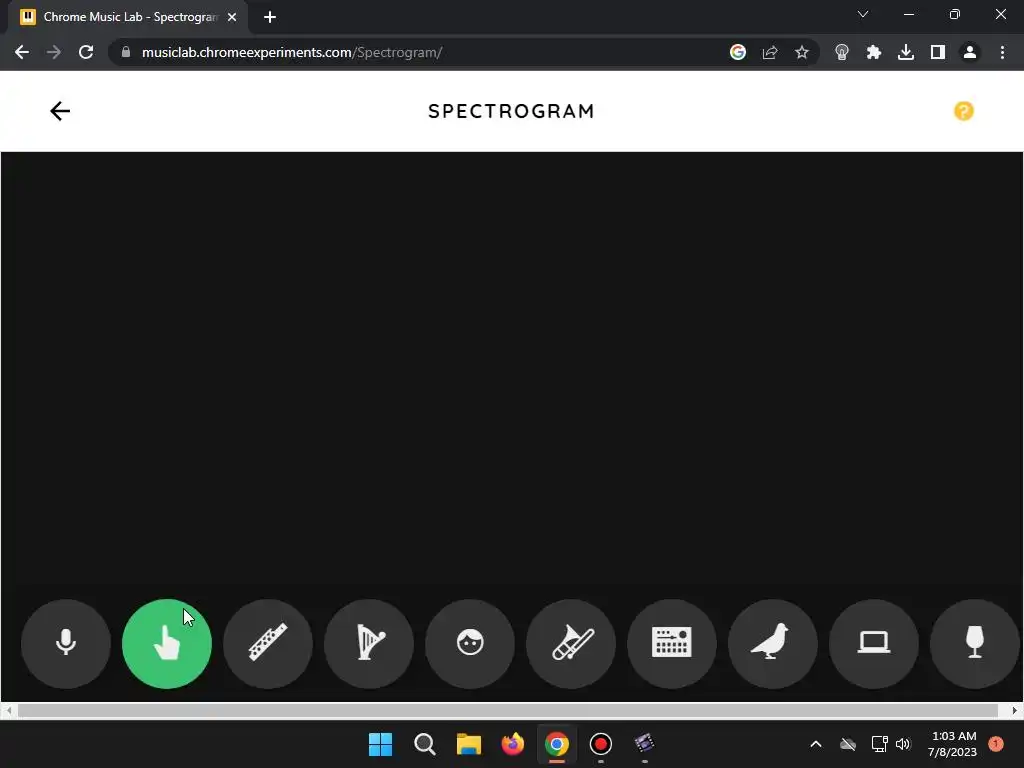Open the yellow help question mark
1024x768 pixels.
pyautogui.click(x=964, y=111)
